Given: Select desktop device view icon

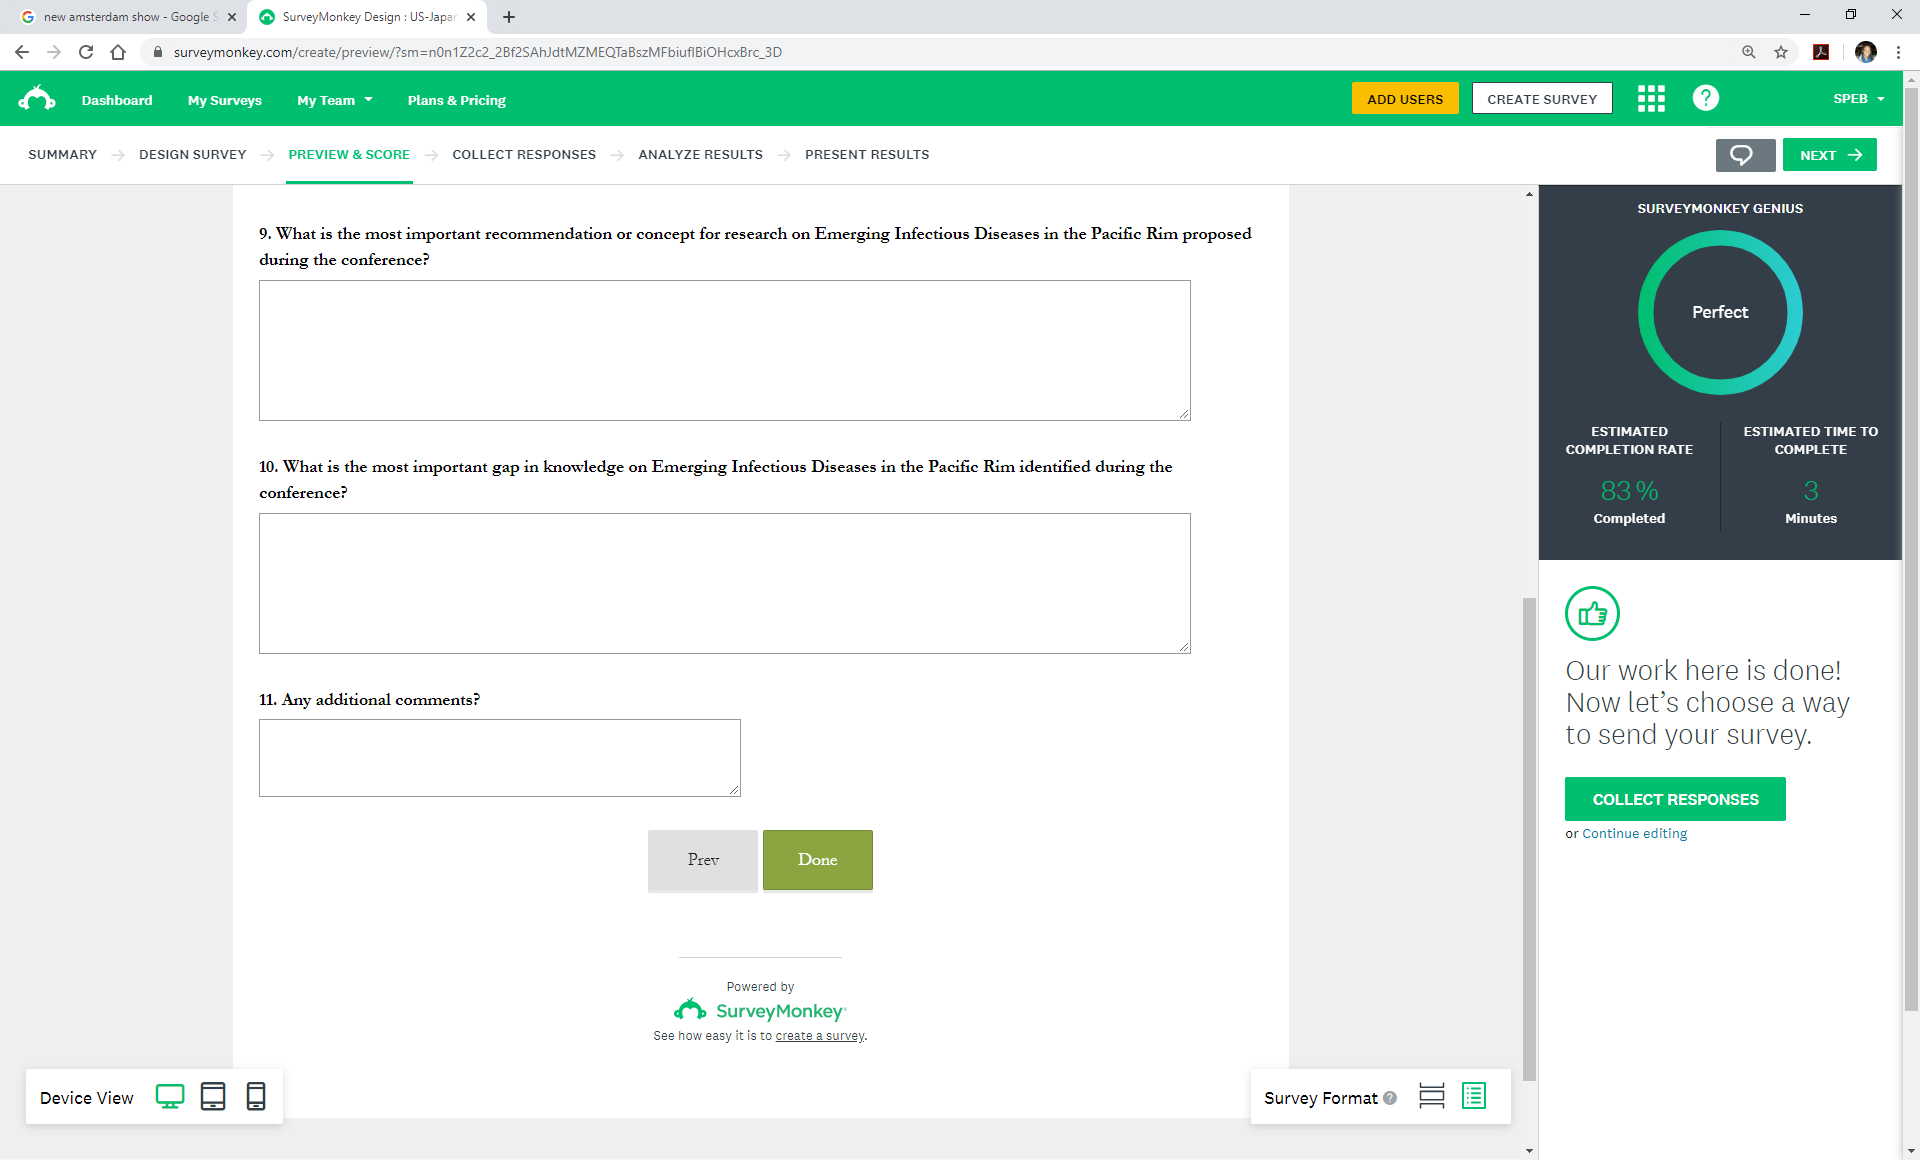Looking at the screenshot, I should click(x=170, y=1097).
